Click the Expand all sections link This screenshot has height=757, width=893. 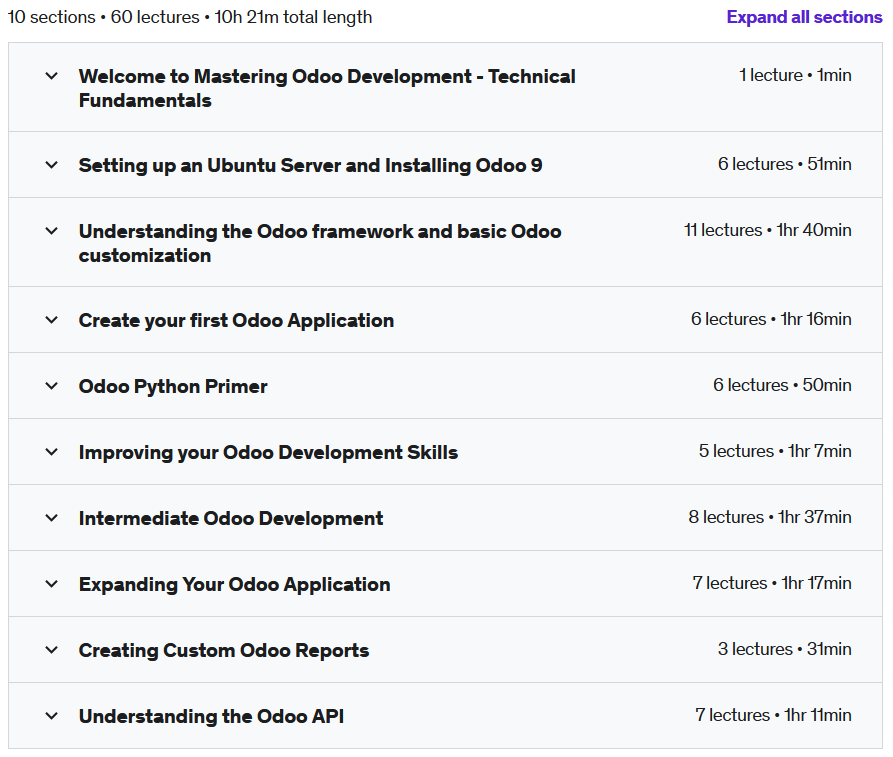coord(804,17)
